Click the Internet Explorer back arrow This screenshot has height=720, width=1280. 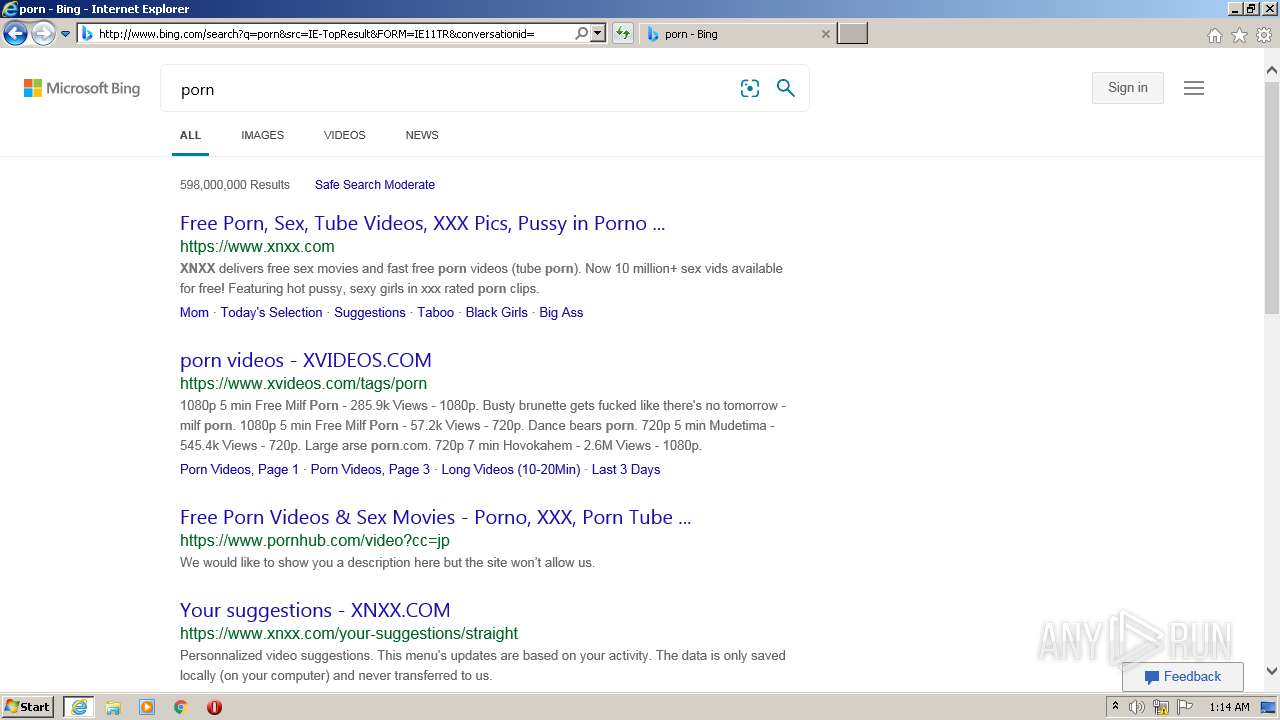click(x=15, y=34)
